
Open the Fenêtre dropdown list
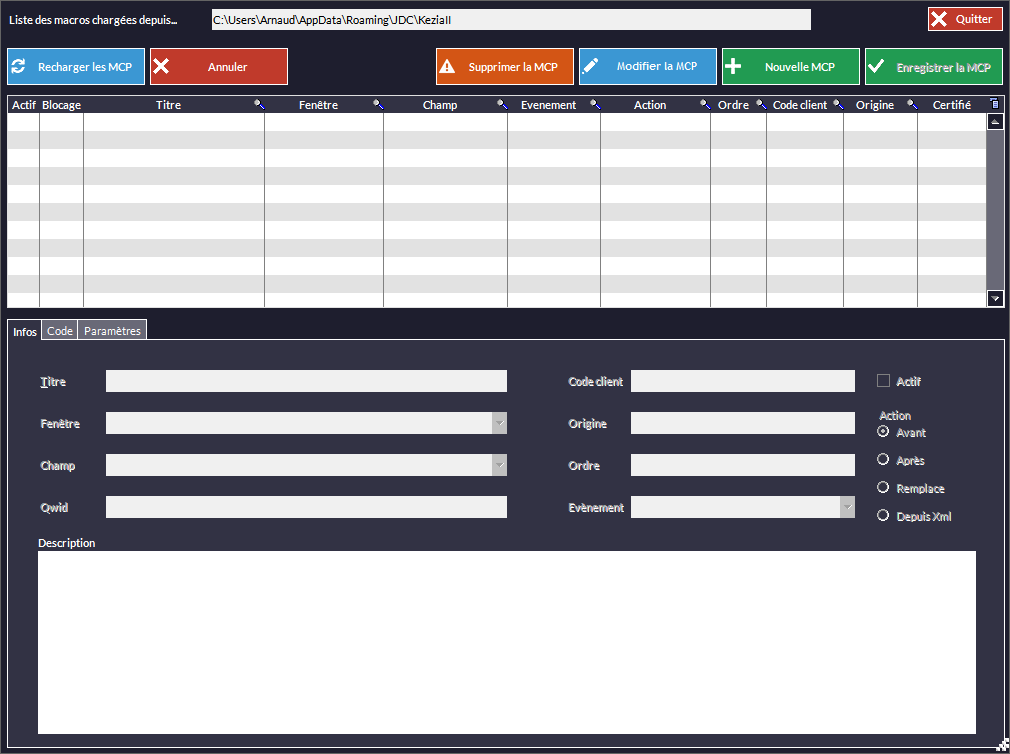499,424
